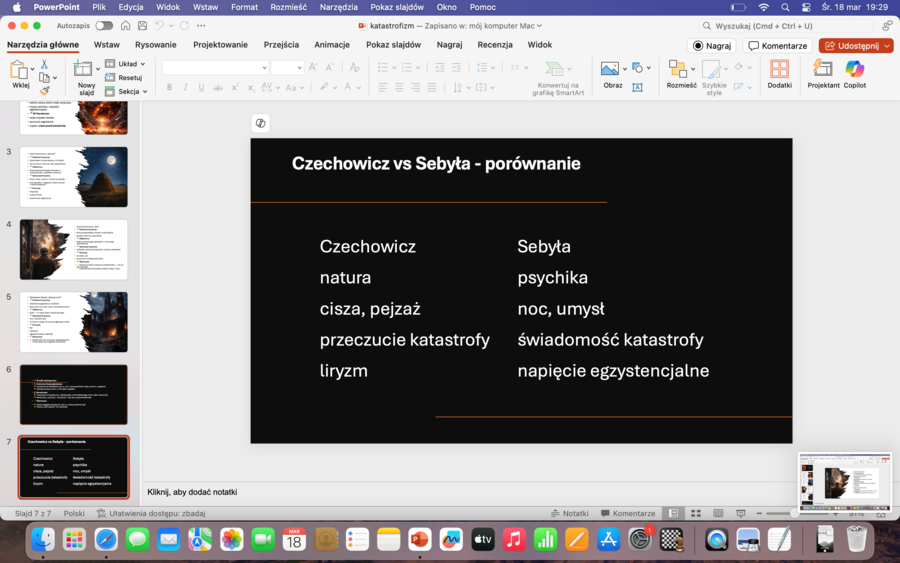
Task: Click the Udostępnij share button
Action: pyautogui.click(x=850, y=46)
